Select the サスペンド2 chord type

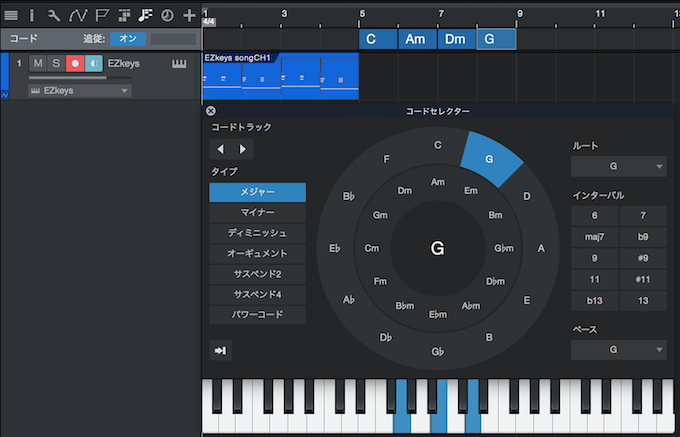(258, 274)
